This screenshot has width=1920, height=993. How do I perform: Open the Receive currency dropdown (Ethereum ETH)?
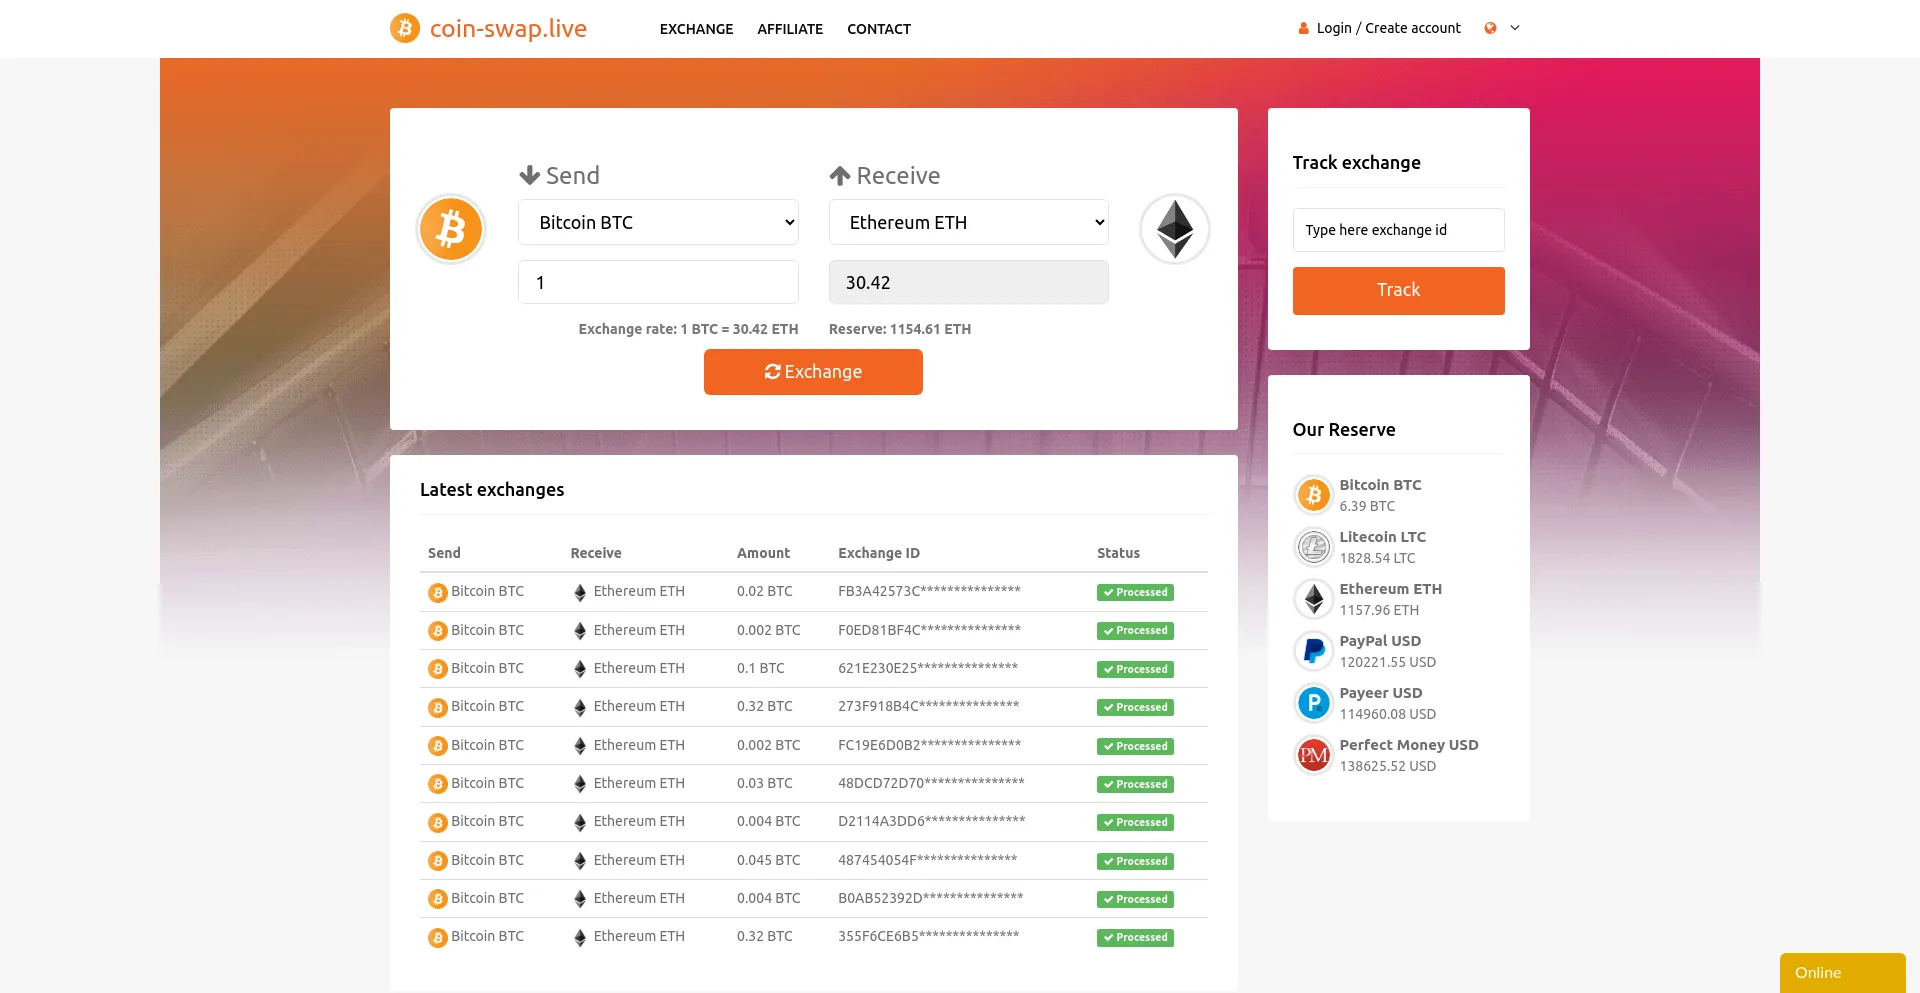[968, 222]
